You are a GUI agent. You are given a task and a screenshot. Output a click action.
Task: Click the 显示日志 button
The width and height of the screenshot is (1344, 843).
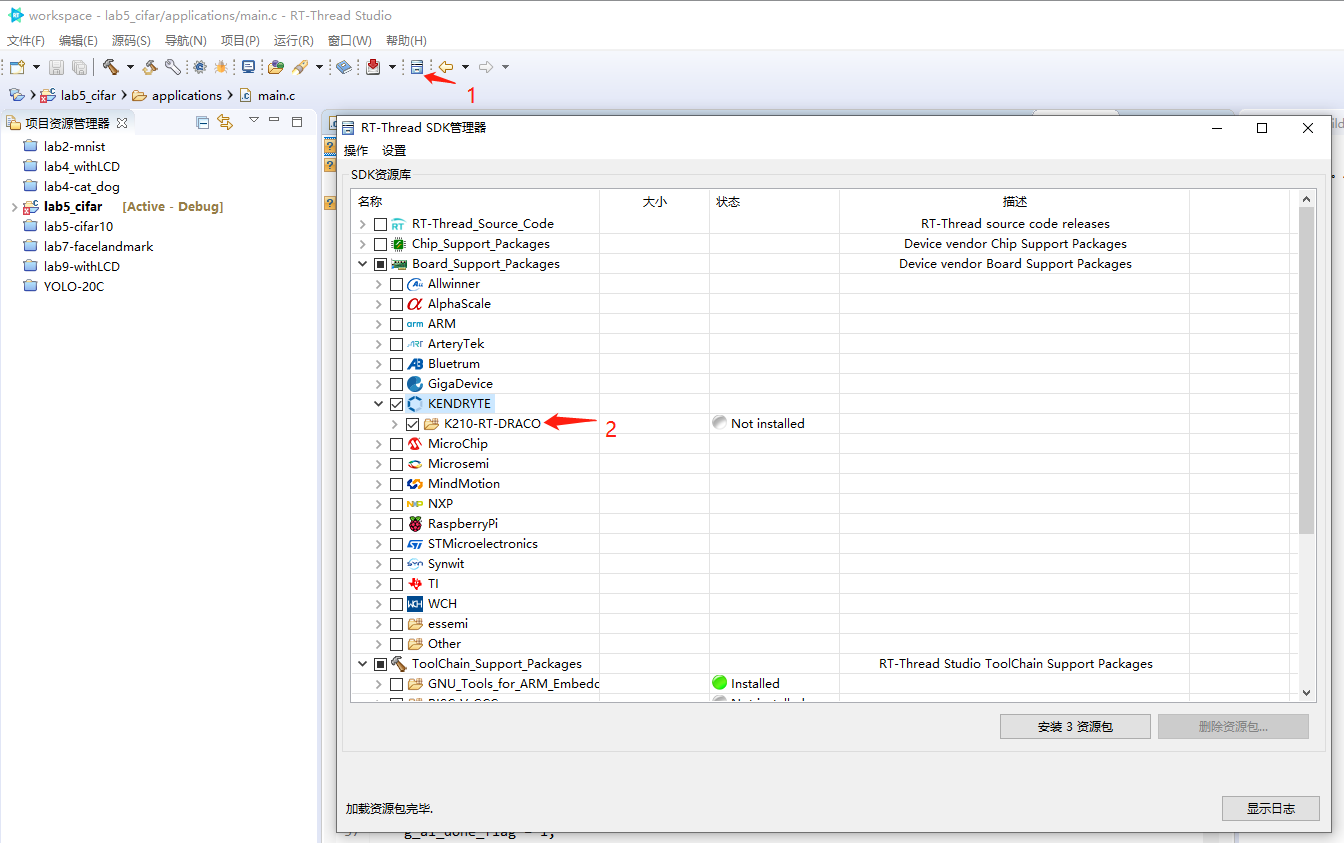(x=1271, y=809)
